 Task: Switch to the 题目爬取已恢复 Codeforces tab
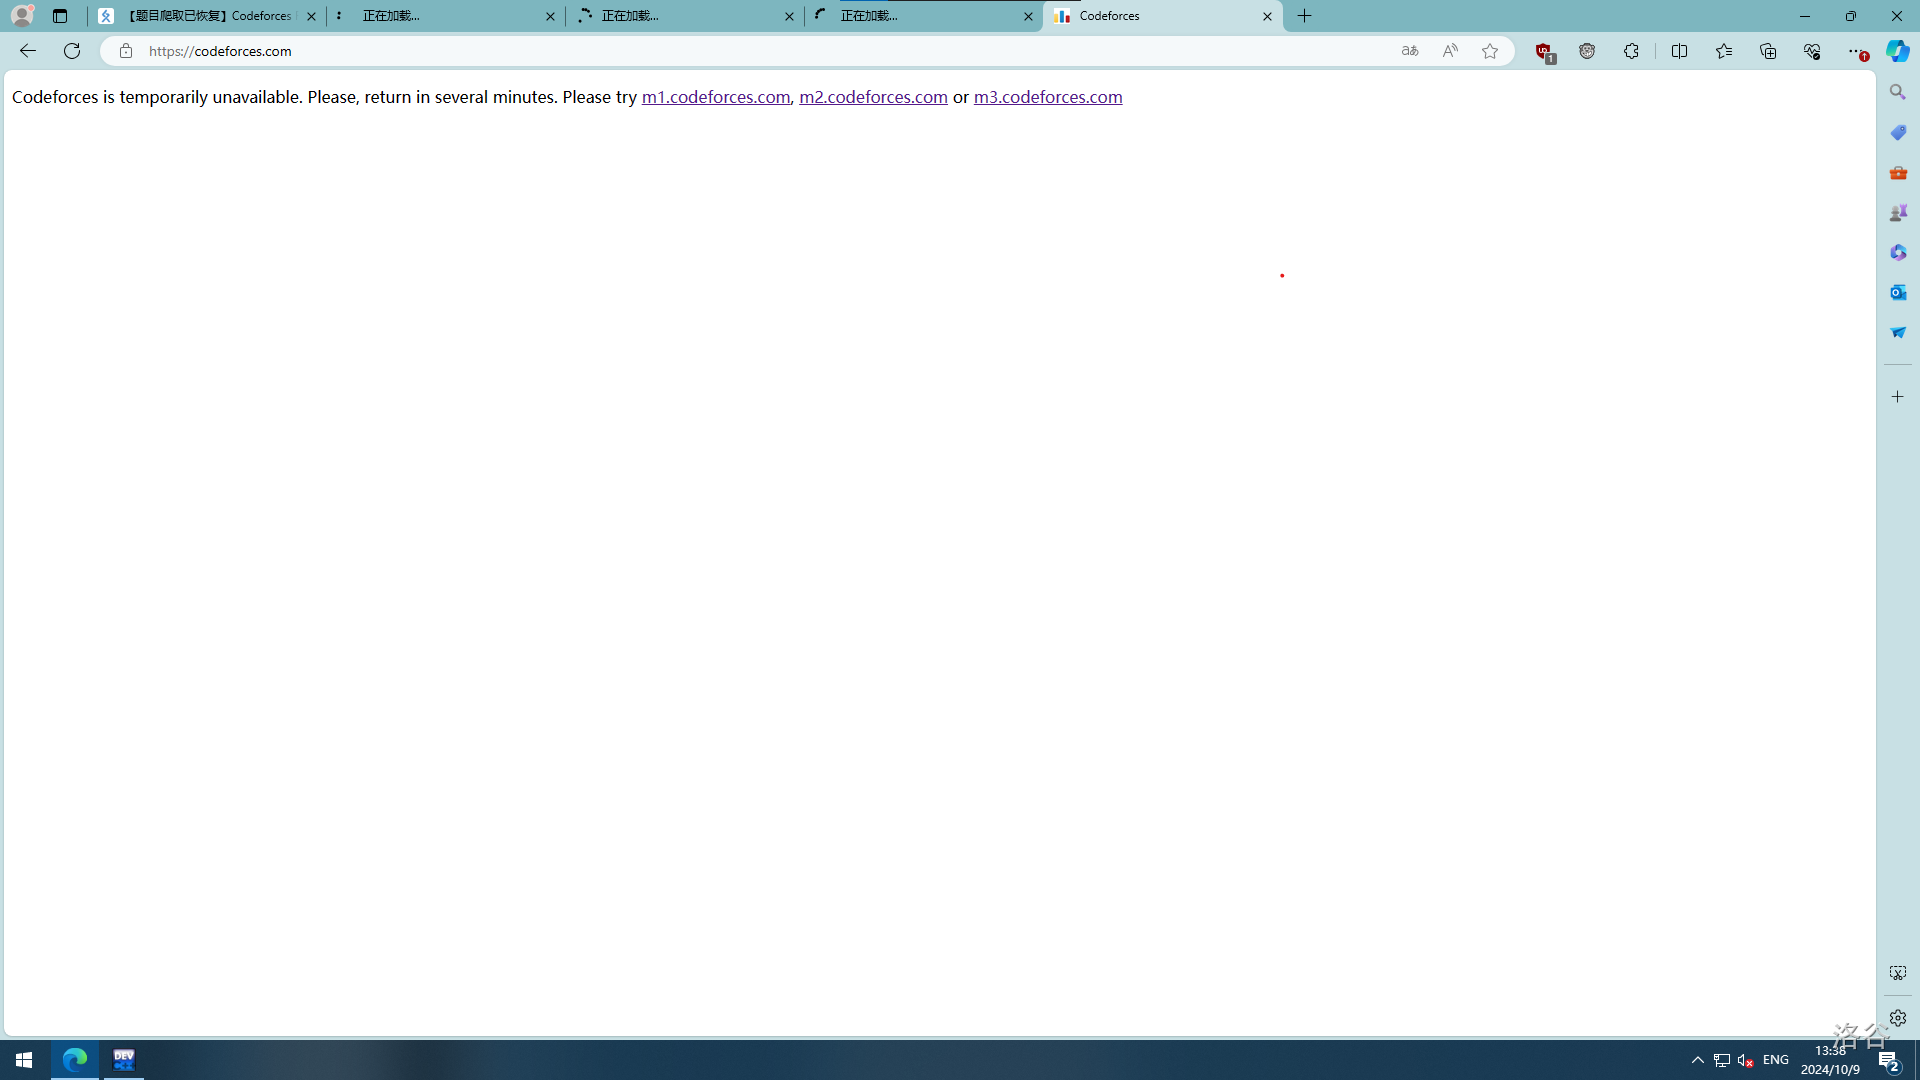point(207,16)
